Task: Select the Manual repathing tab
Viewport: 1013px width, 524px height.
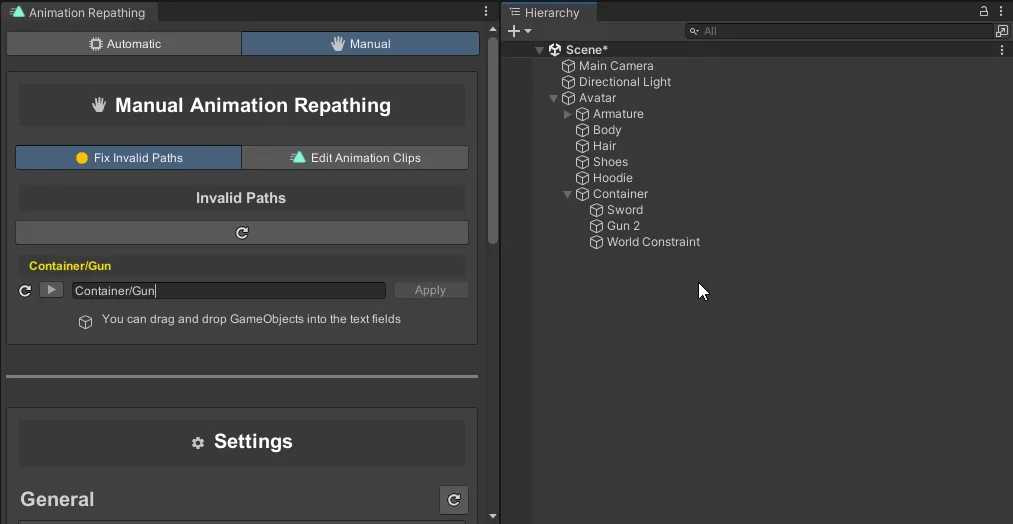Action: point(360,44)
